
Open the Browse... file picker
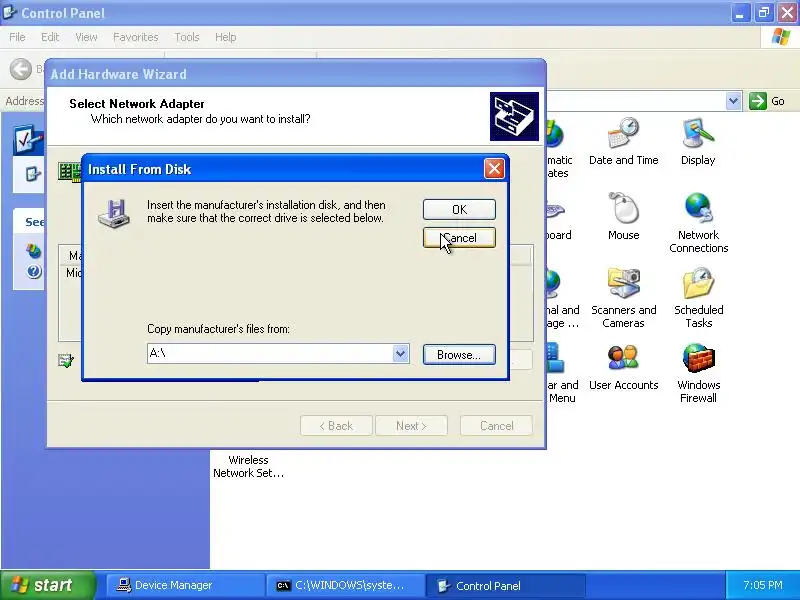pyautogui.click(x=459, y=355)
